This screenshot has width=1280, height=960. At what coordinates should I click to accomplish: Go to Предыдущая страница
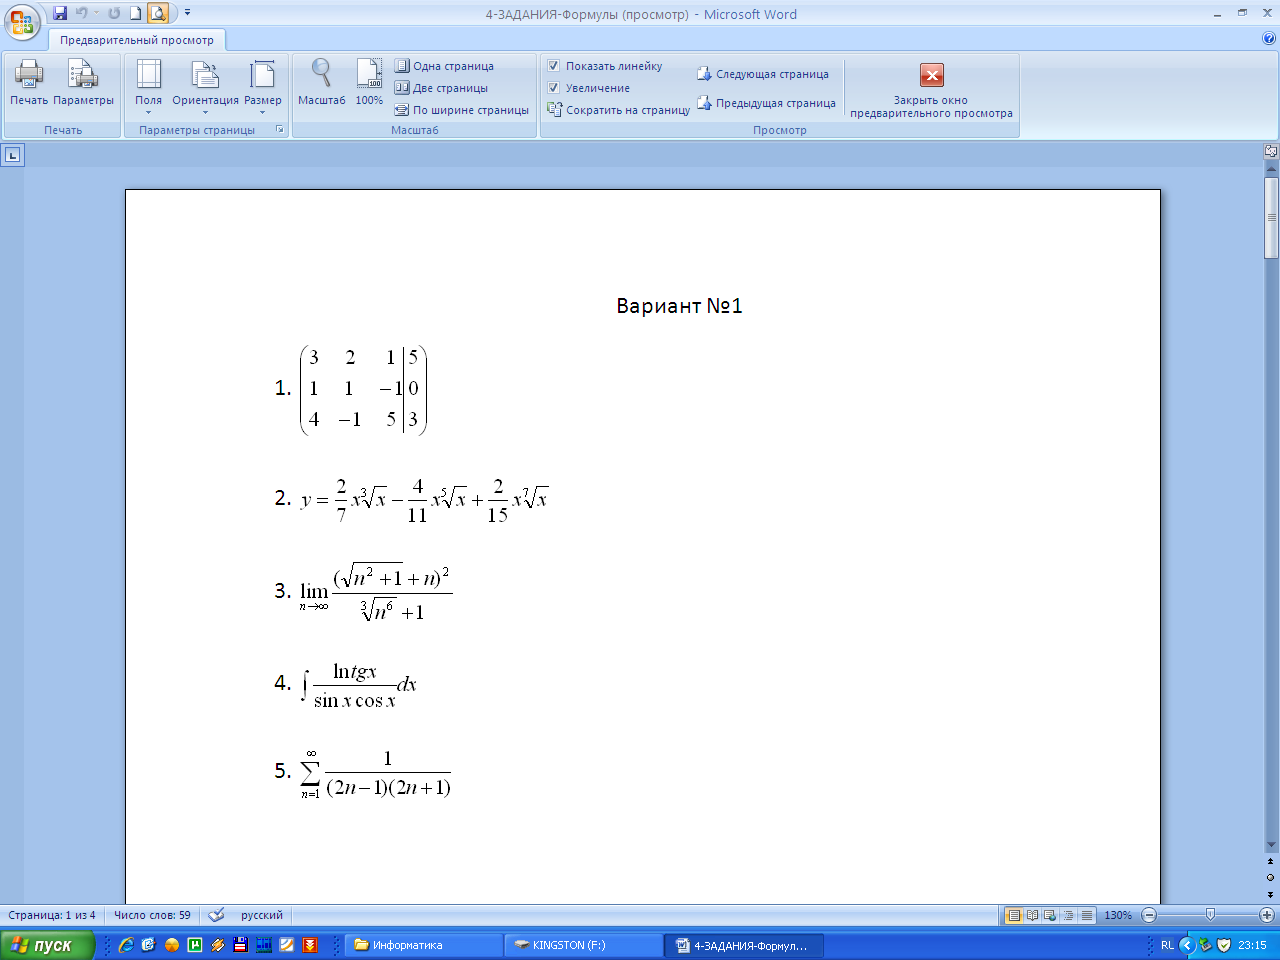coord(766,103)
